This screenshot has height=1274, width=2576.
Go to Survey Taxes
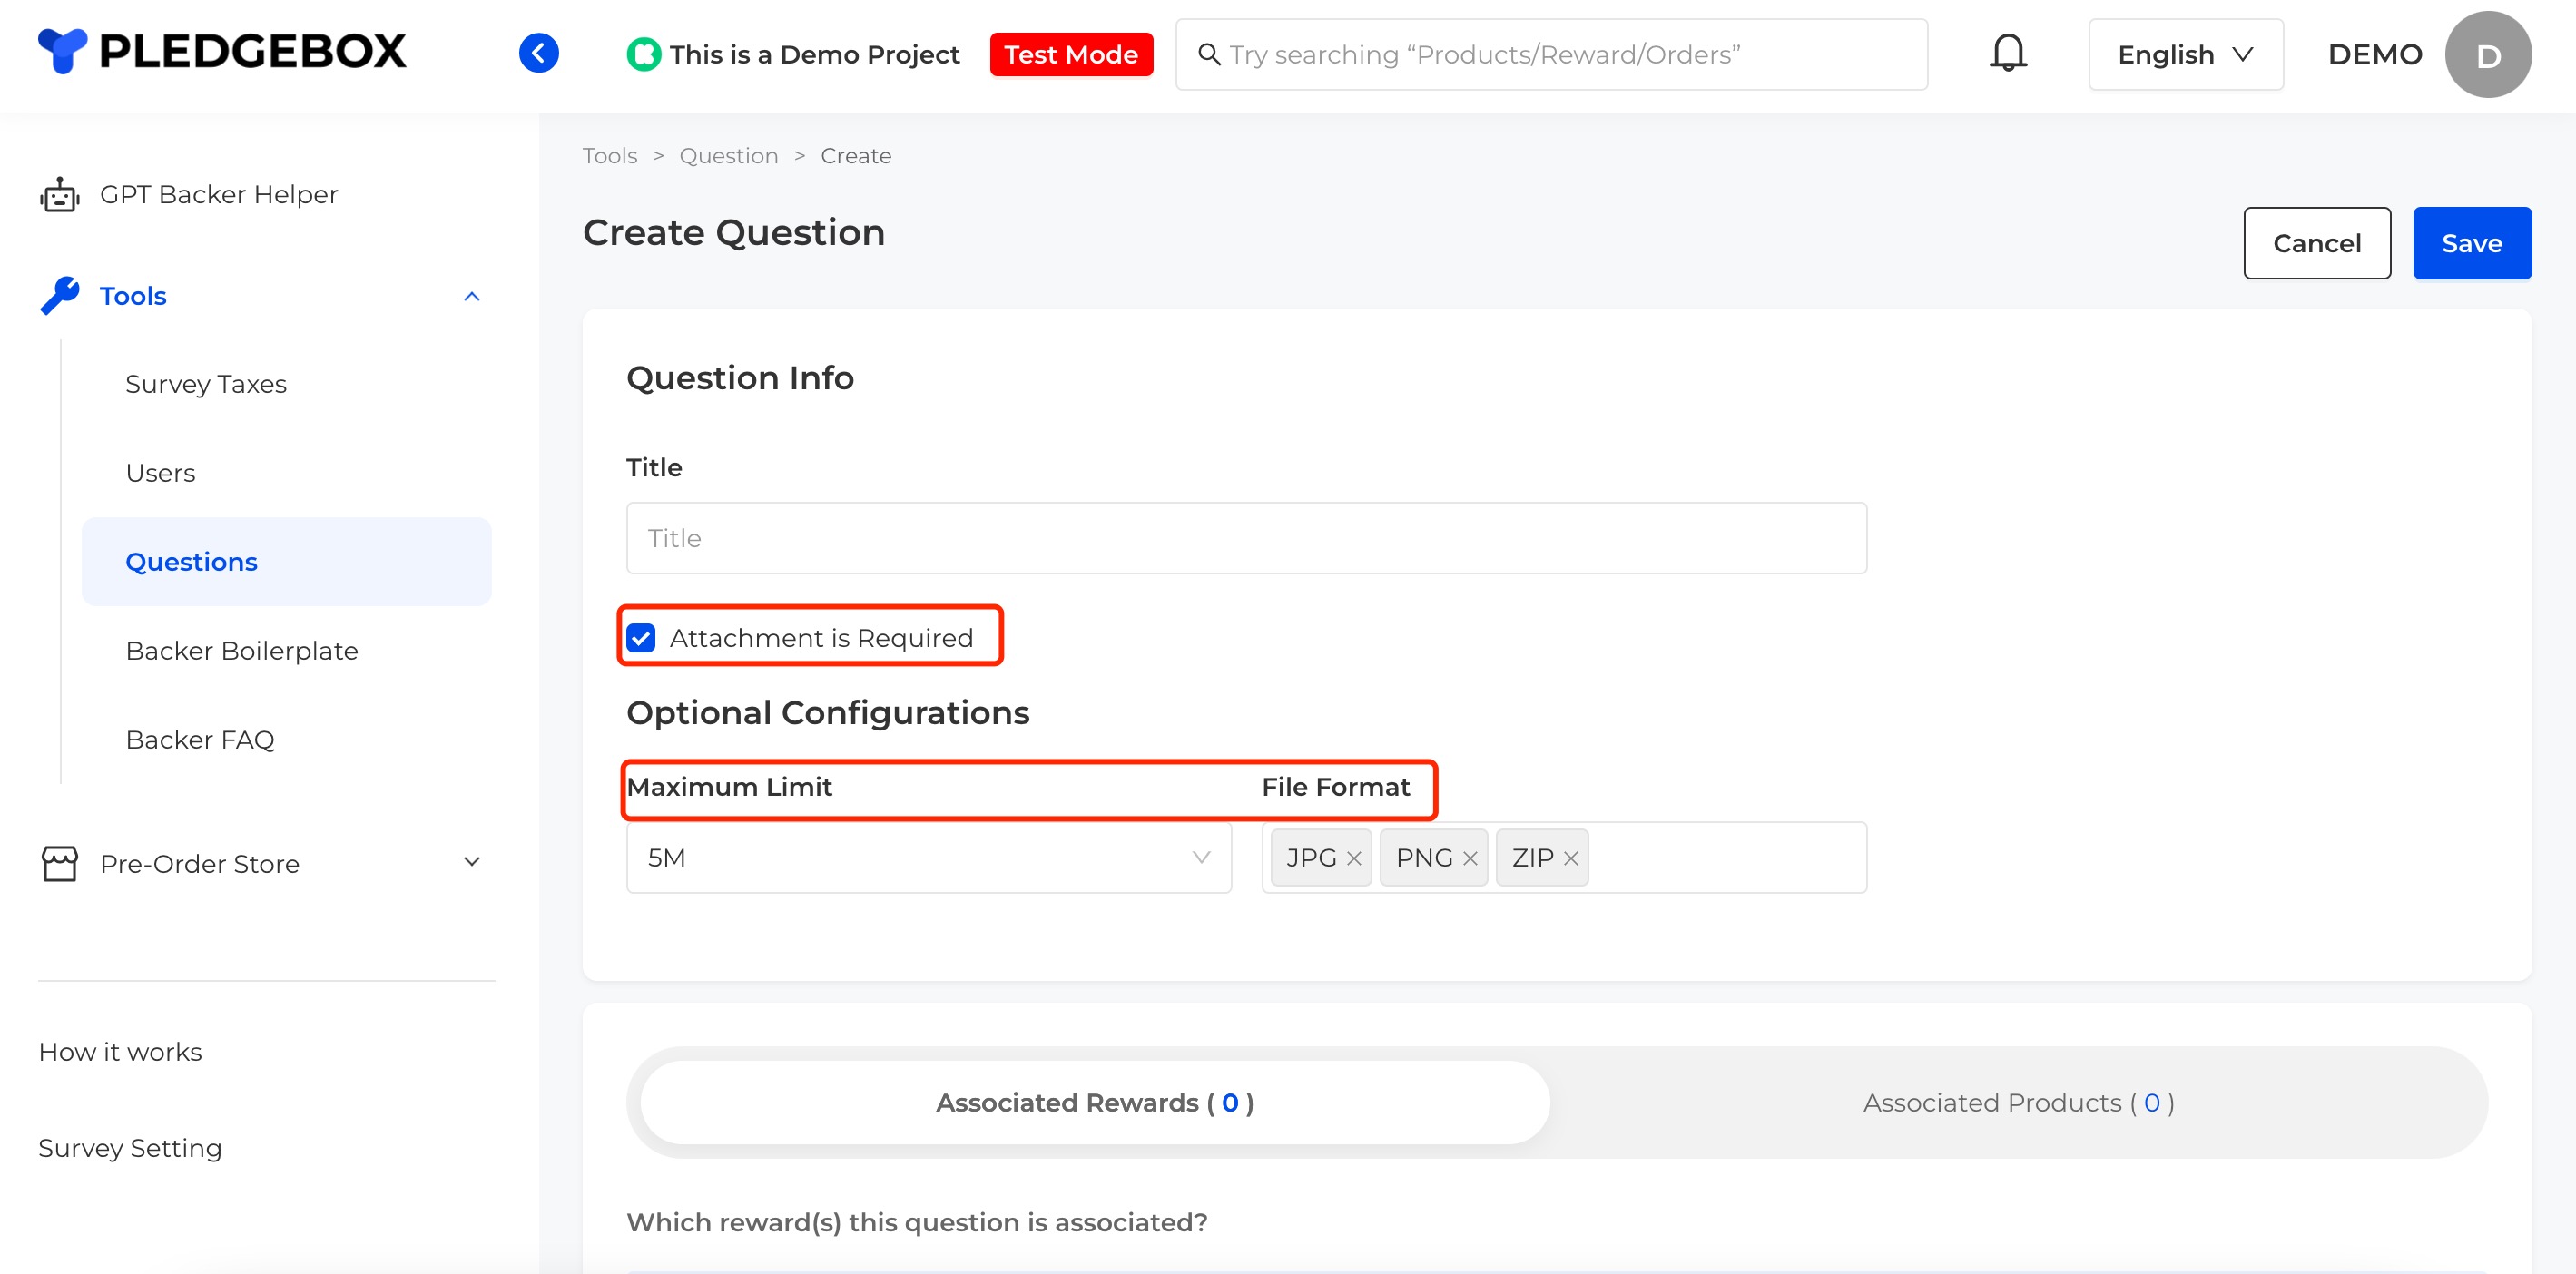[x=206, y=384]
